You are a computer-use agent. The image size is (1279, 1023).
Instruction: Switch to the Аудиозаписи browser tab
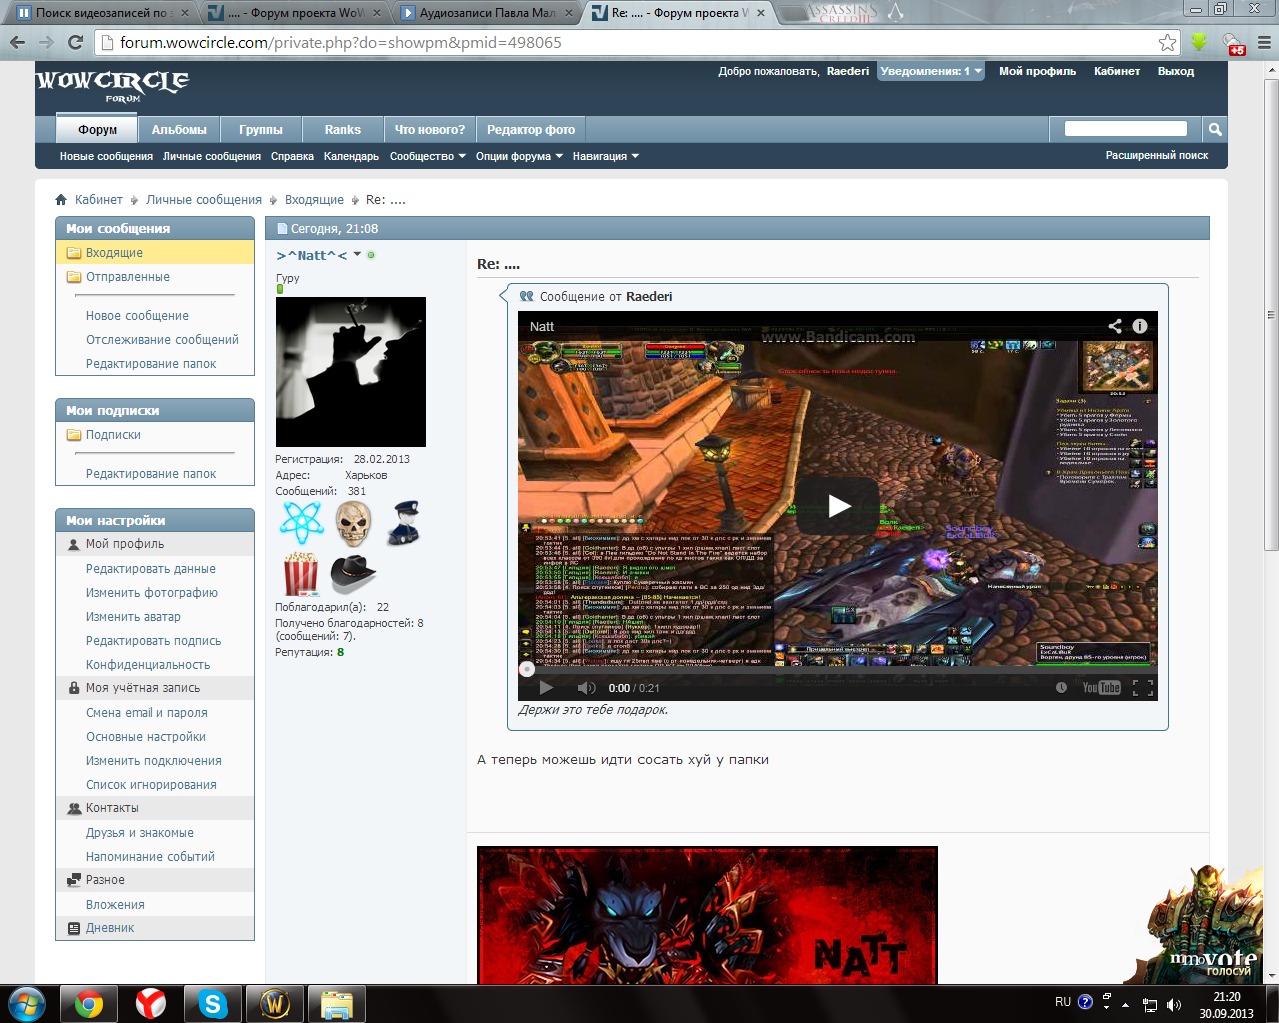[486, 13]
